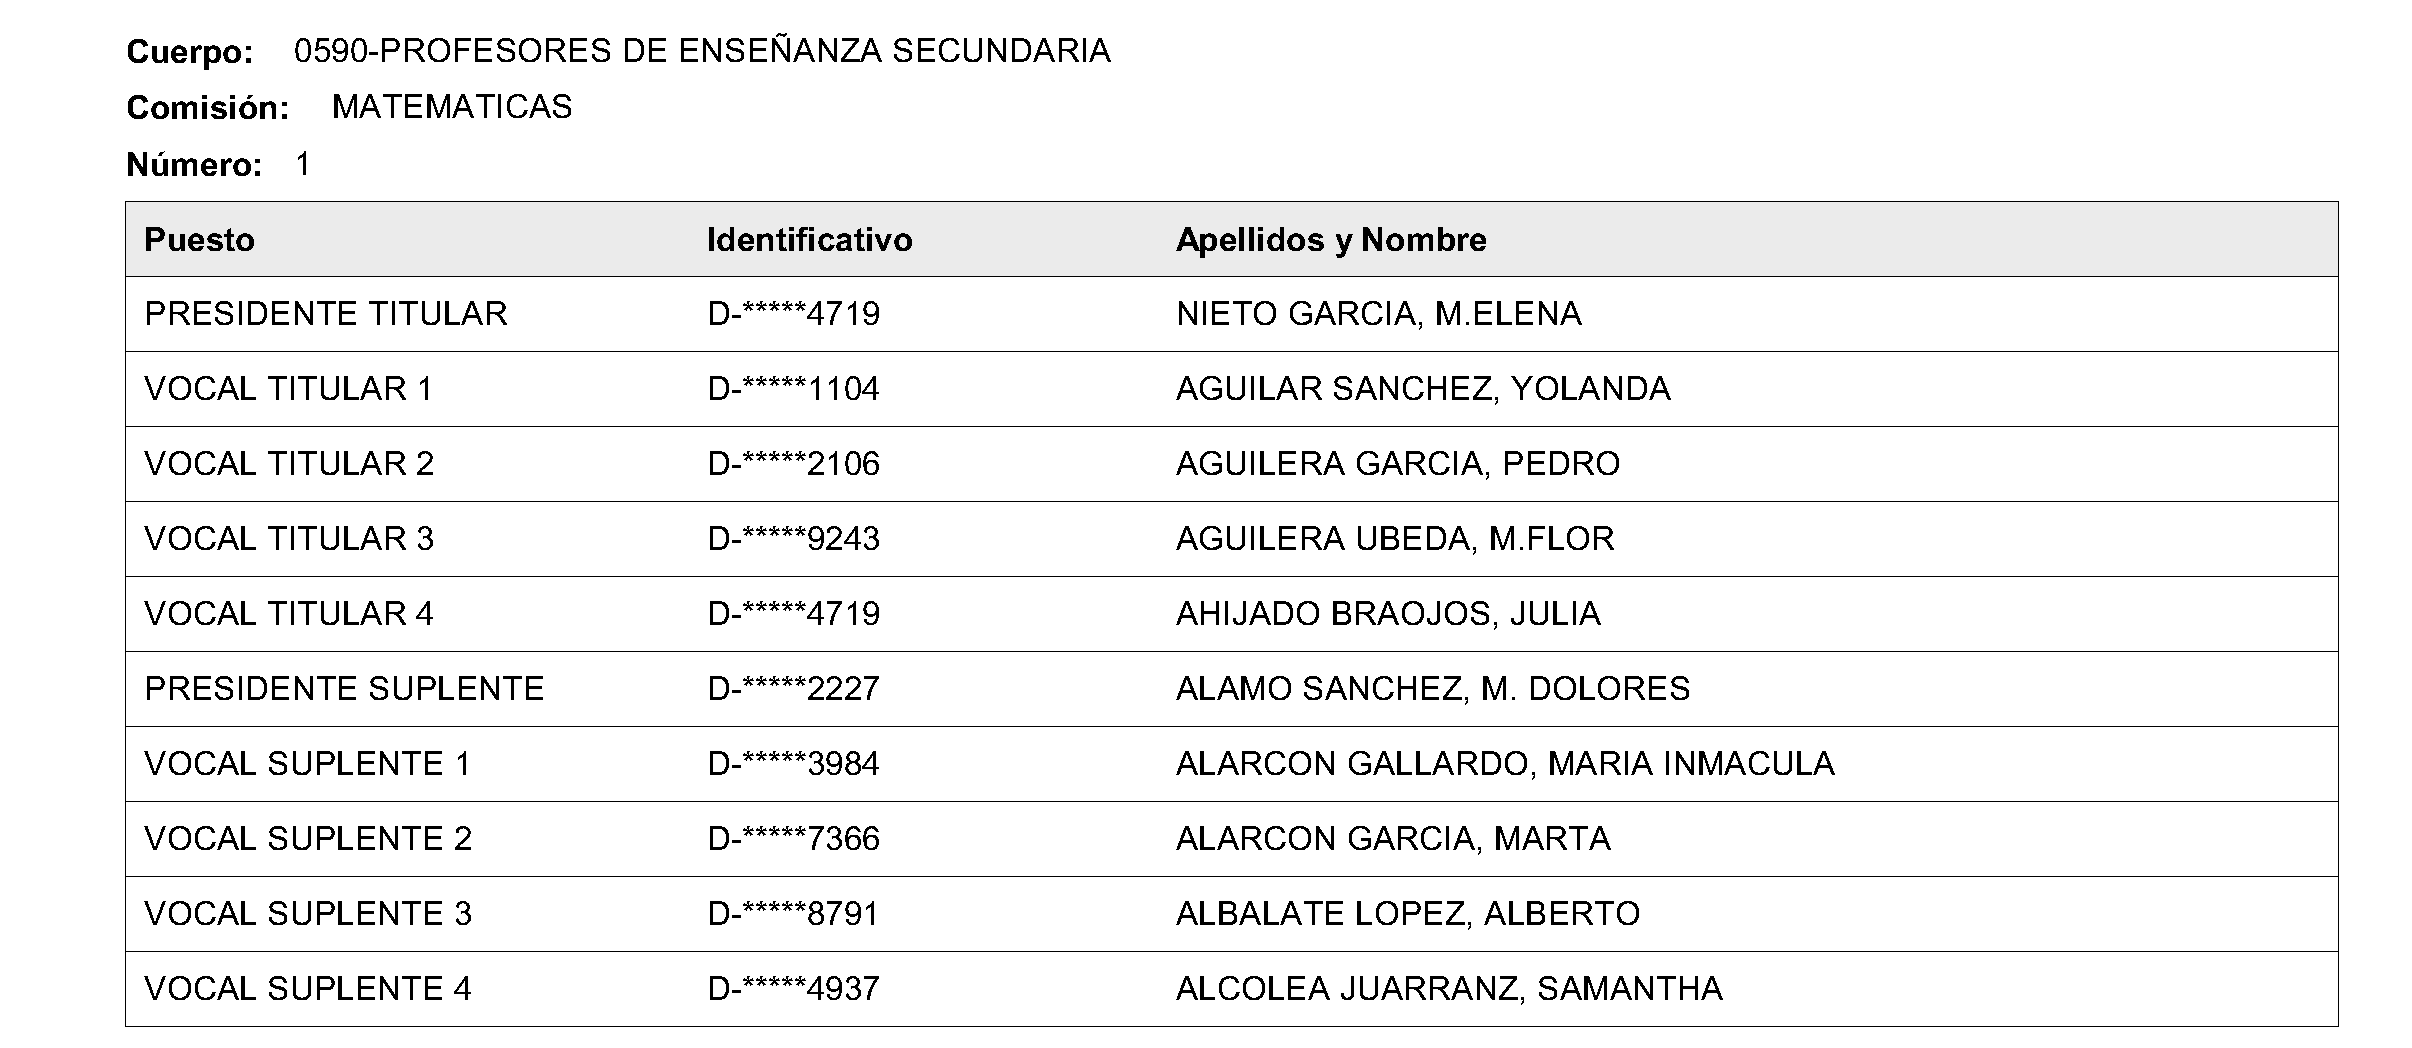Click the name ALBALATE LOPEZ, ALBERTO

(1407, 914)
